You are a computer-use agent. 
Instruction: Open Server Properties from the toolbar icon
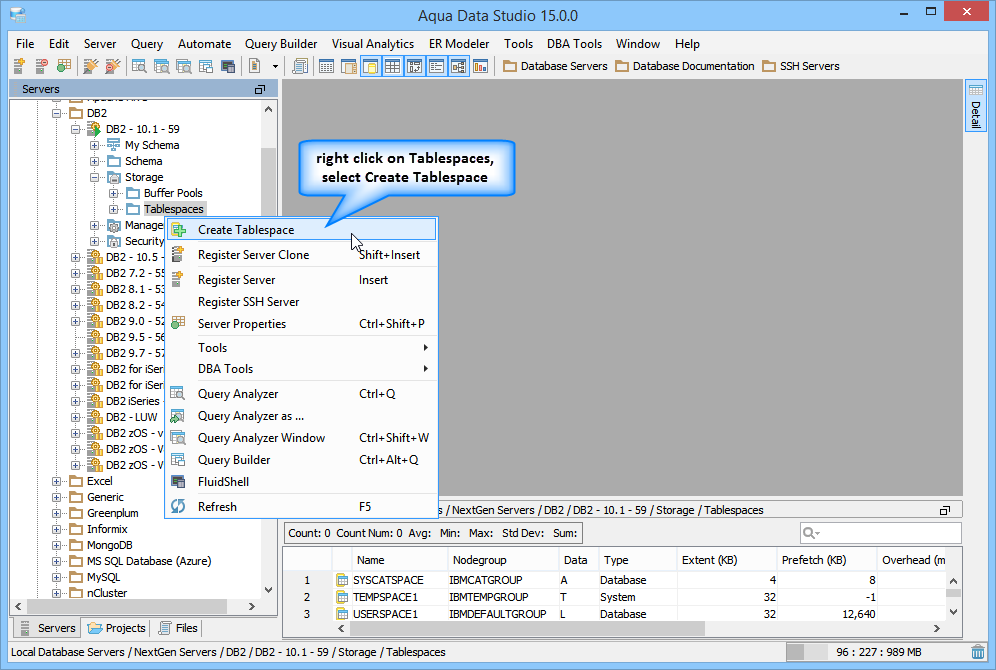64,65
